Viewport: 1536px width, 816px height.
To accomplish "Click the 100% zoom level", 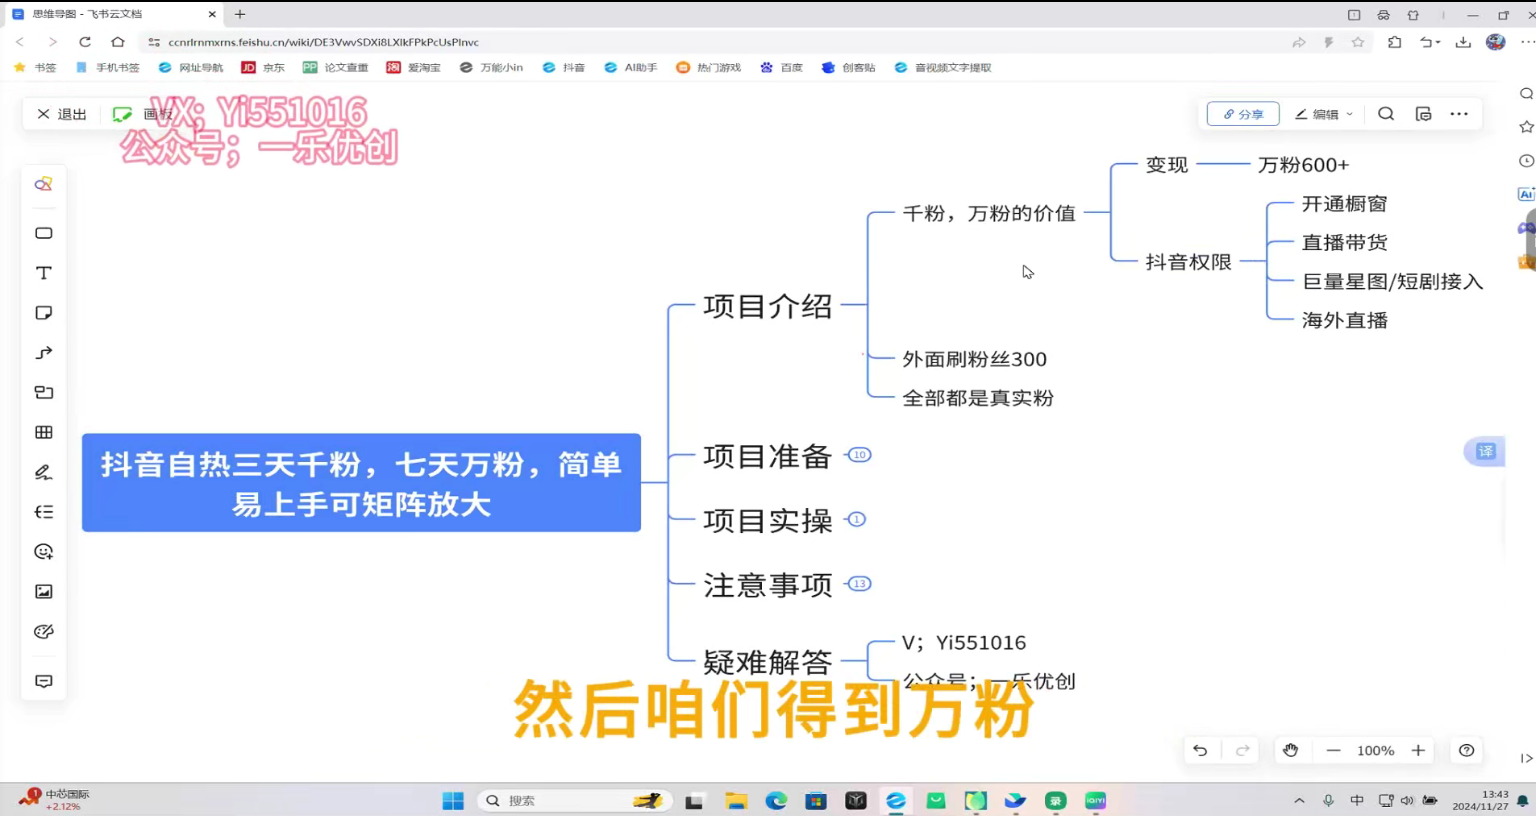I will pyautogui.click(x=1375, y=751).
